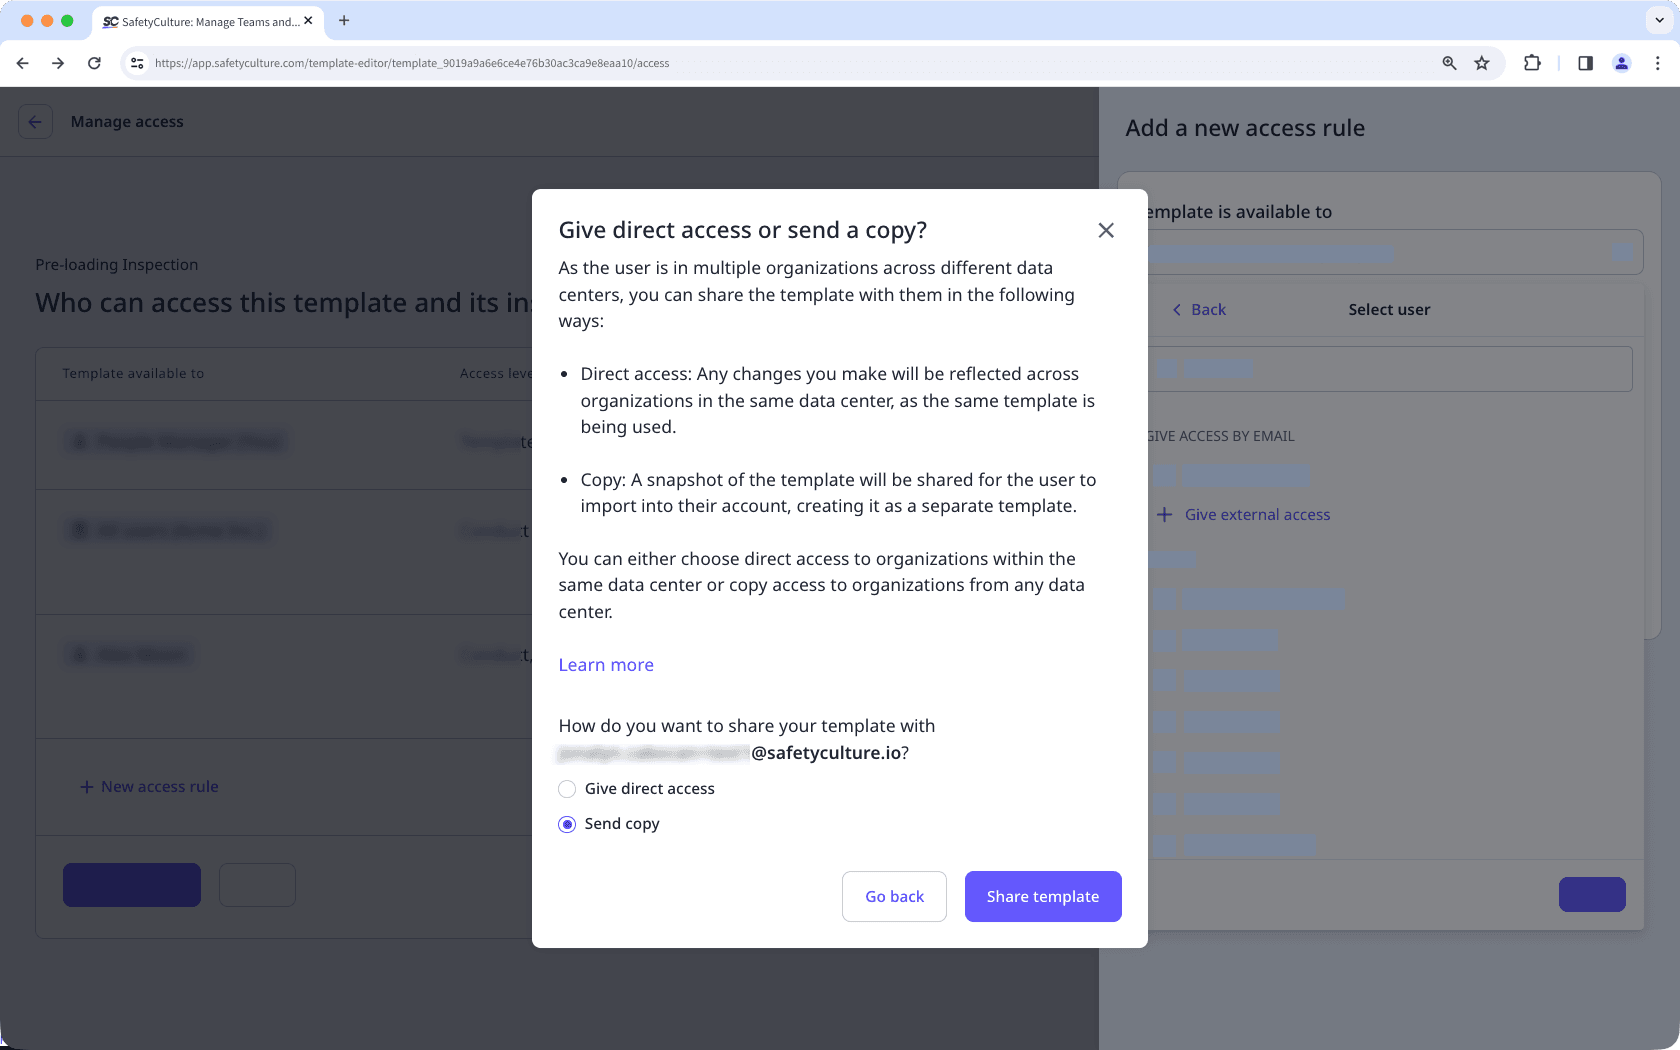1680x1050 pixels.
Task: Open the browser extensions puzzle icon
Action: pos(1532,62)
